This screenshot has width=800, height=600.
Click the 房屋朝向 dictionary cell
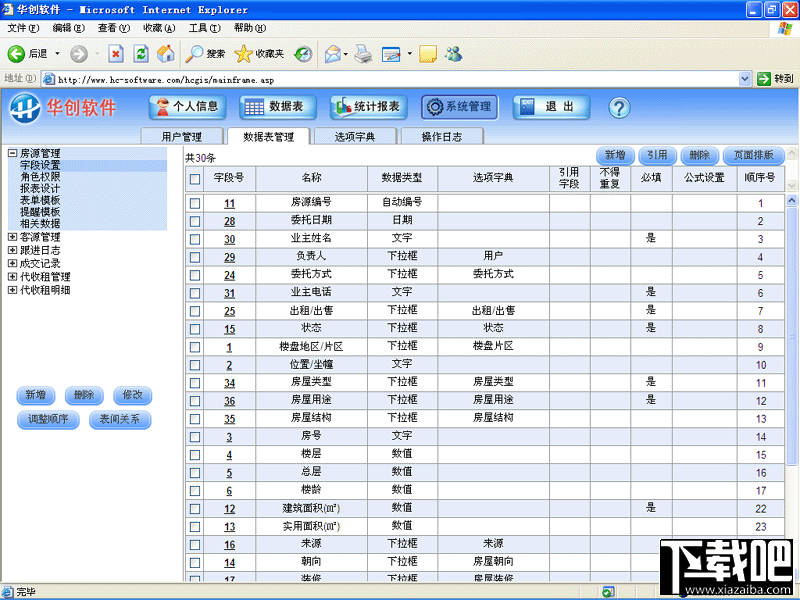click(493, 561)
